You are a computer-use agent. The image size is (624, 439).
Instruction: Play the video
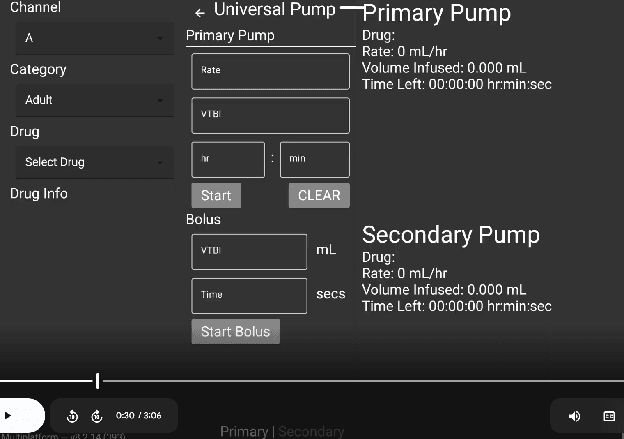click(x=8, y=416)
